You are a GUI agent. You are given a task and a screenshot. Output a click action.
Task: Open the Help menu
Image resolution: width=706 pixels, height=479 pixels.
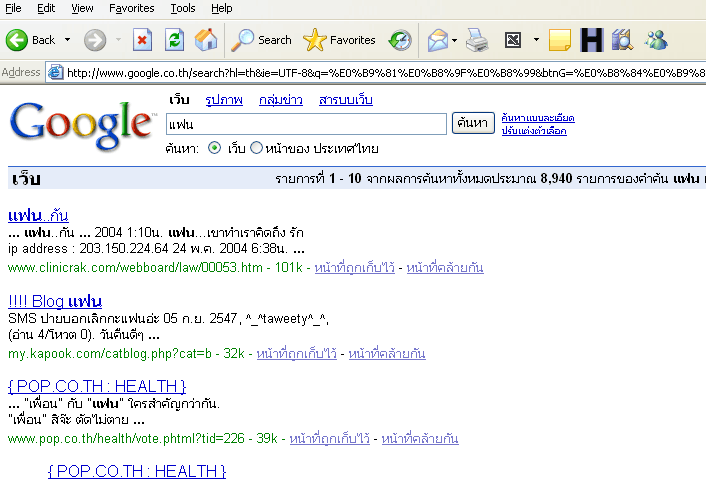(x=222, y=8)
